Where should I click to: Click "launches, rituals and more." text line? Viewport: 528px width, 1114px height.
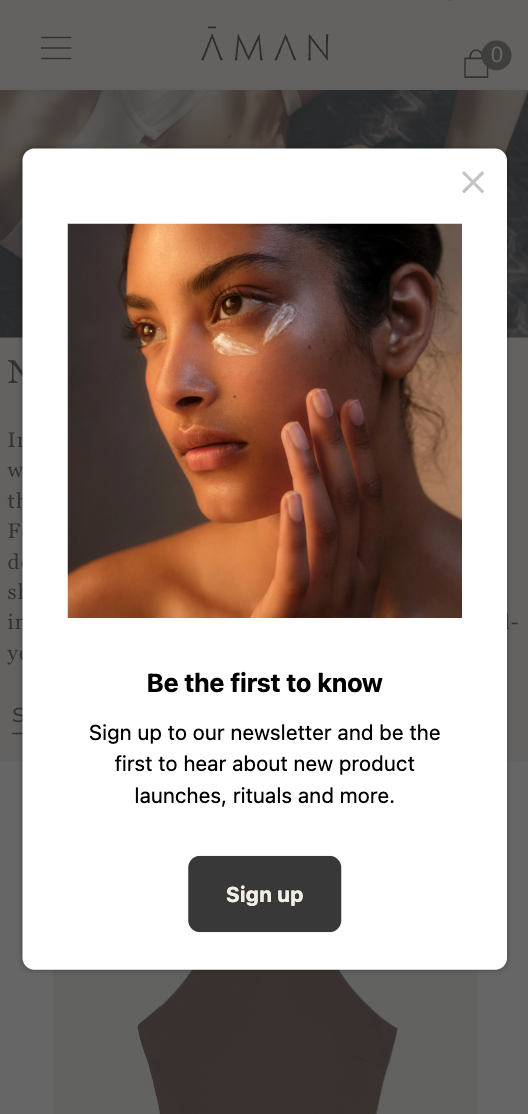coord(264,795)
